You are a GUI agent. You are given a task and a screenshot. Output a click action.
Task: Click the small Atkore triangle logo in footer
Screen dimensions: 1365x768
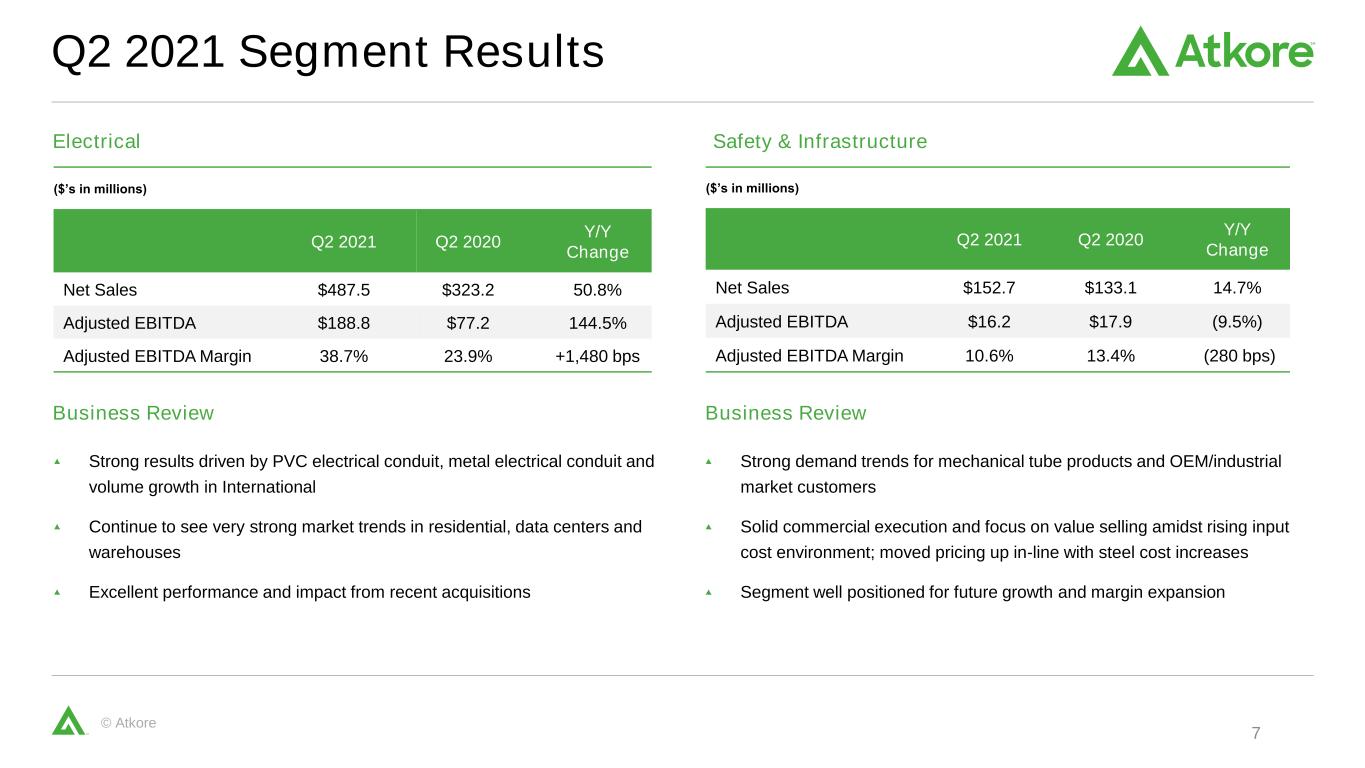click(69, 721)
